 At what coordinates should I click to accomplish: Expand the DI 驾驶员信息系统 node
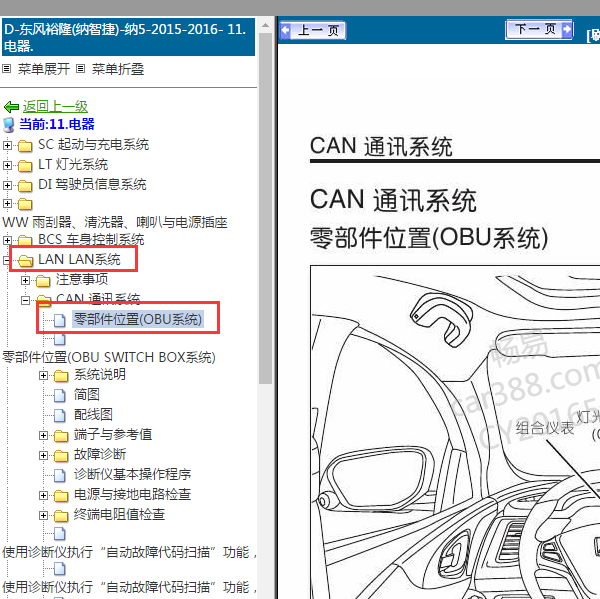coord(7,185)
